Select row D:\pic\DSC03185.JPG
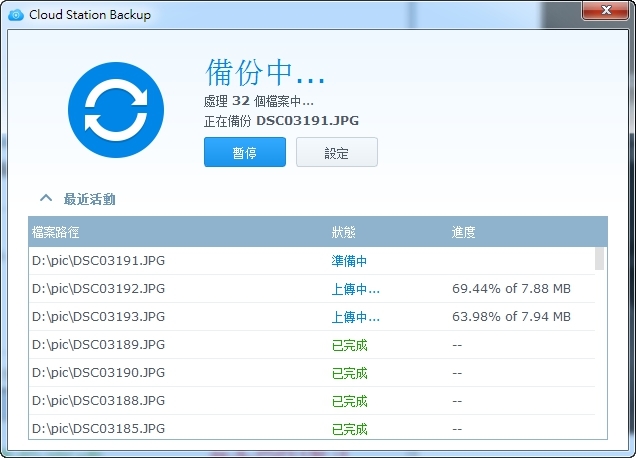This screenshot has width=636, height=458. coord(312,427)
